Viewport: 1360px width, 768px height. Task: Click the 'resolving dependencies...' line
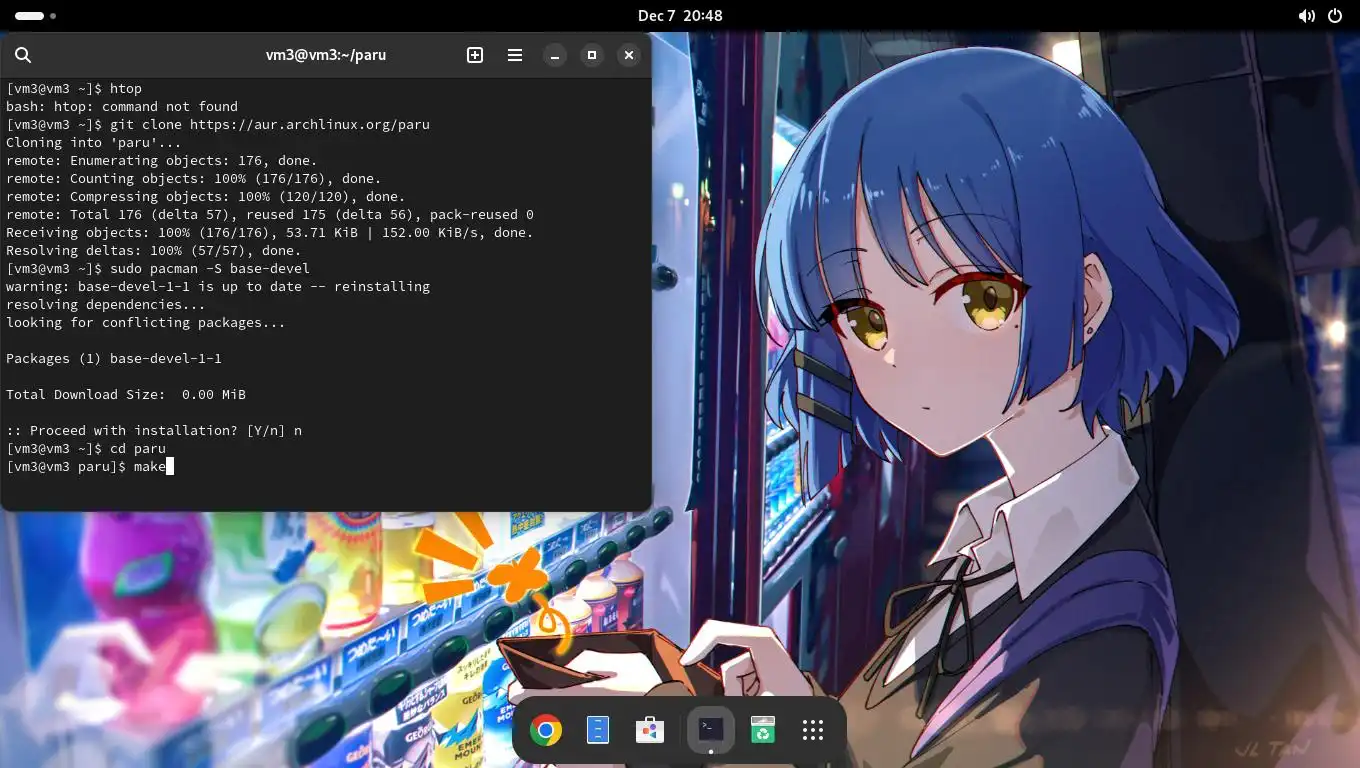(x=106, y=304)
